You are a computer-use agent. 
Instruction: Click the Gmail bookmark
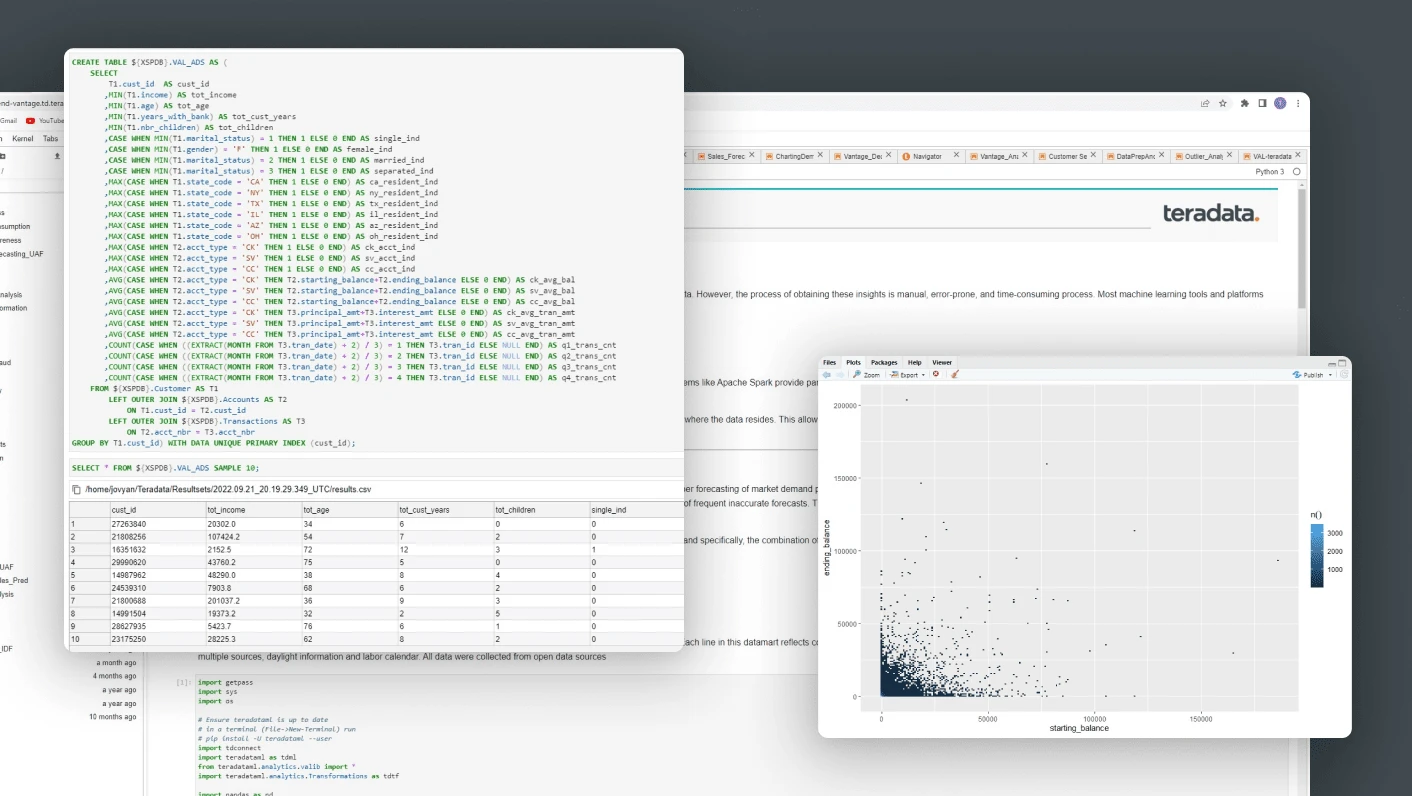tap(8, 120)
